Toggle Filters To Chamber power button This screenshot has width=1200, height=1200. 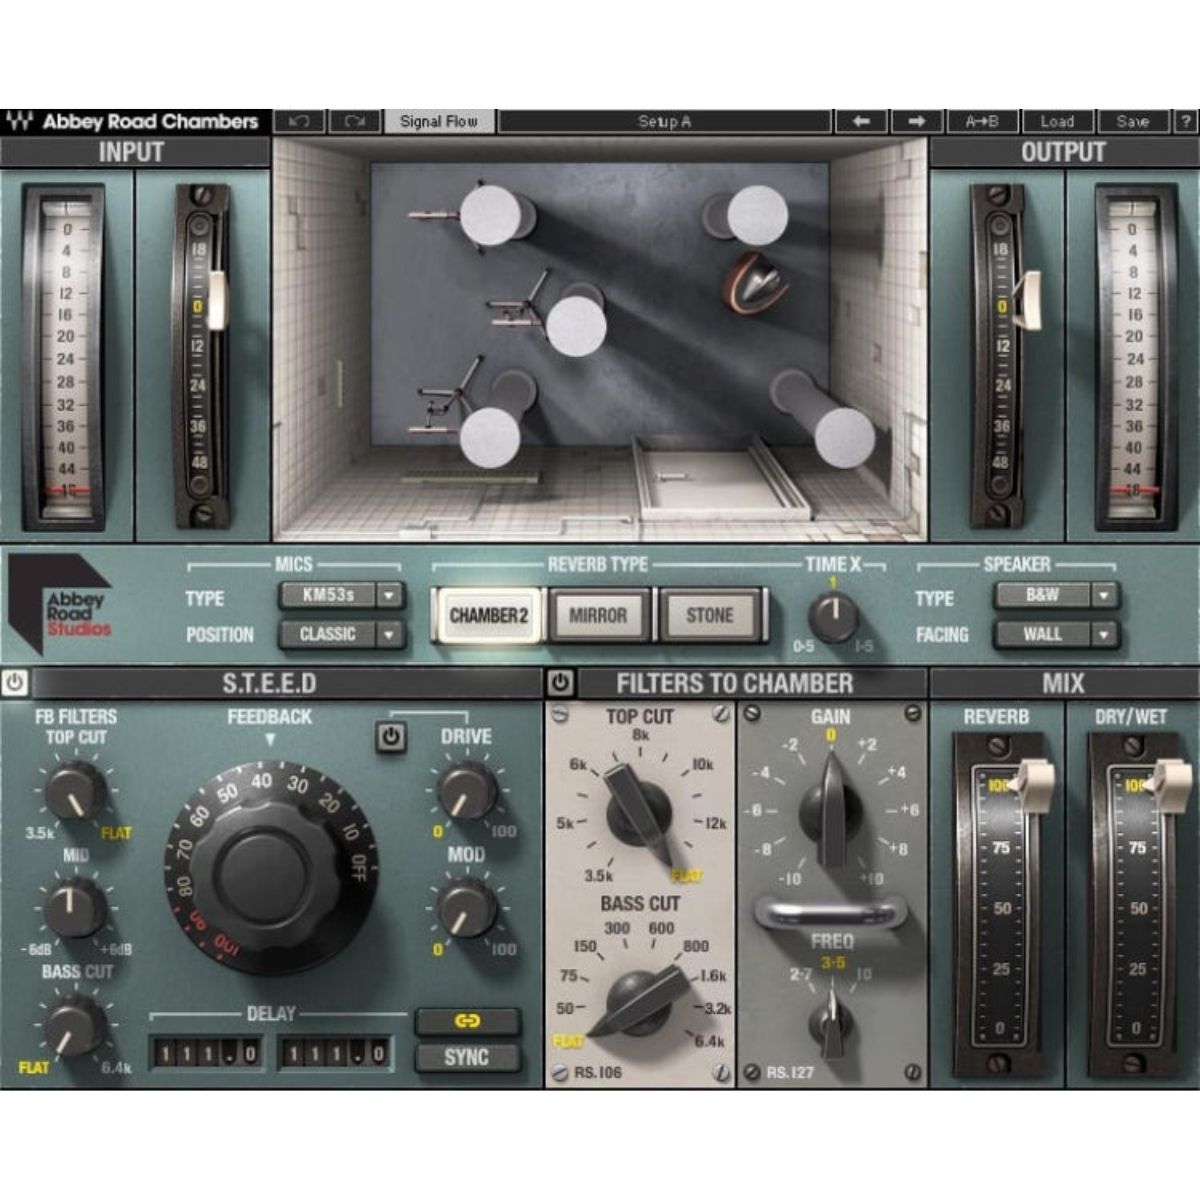(560, 683)
